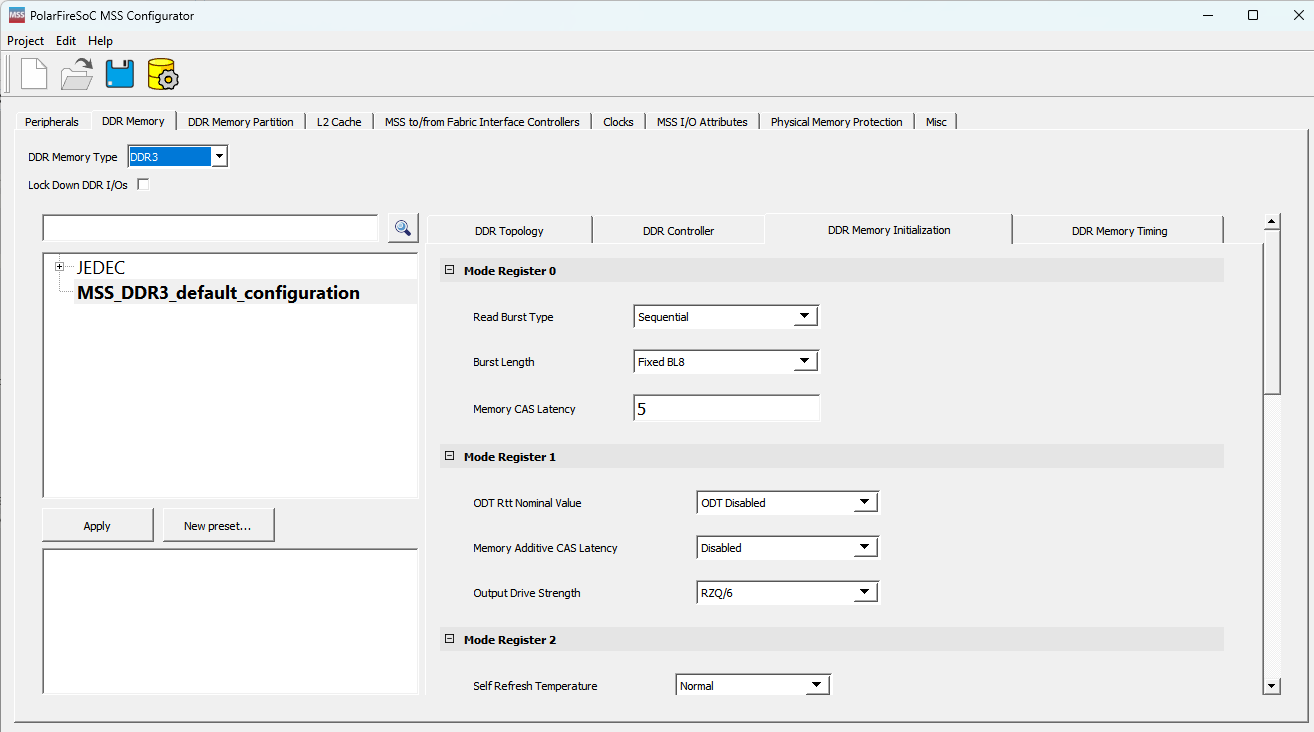Select the DDR Memory Initialization sub-tab
The height and width of the screenshot is (732, 1314).
coord(889,229)
